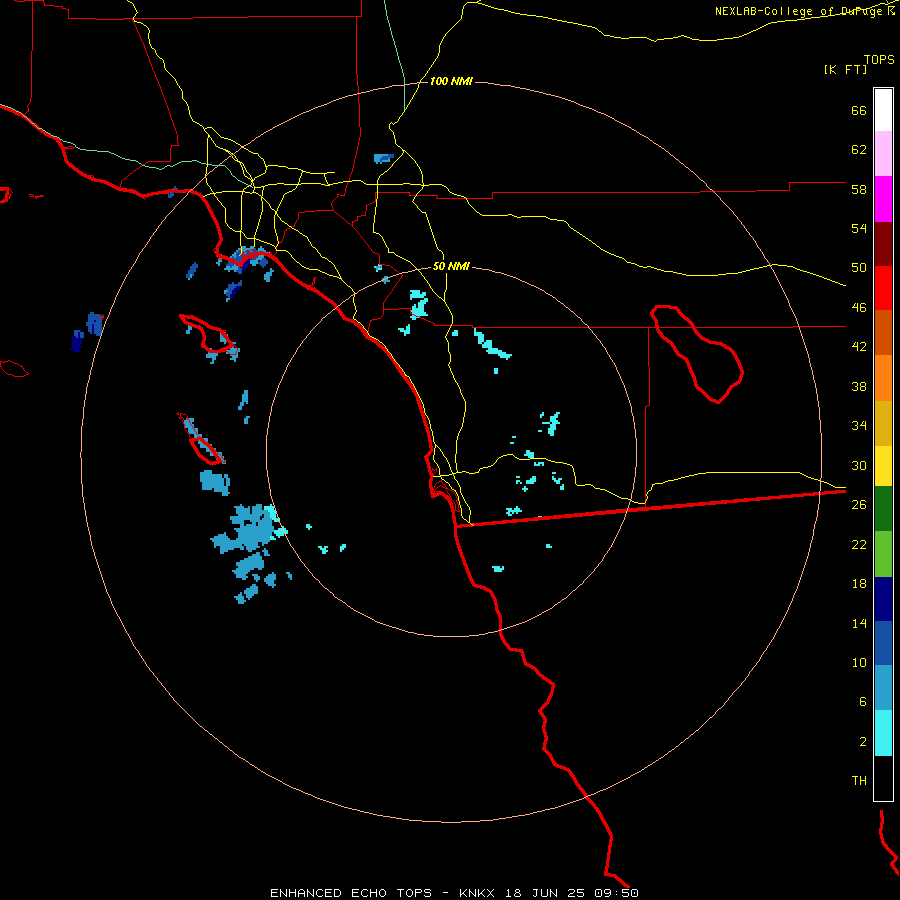
Task: Click the "30" legend value
Action: (859, 465)
